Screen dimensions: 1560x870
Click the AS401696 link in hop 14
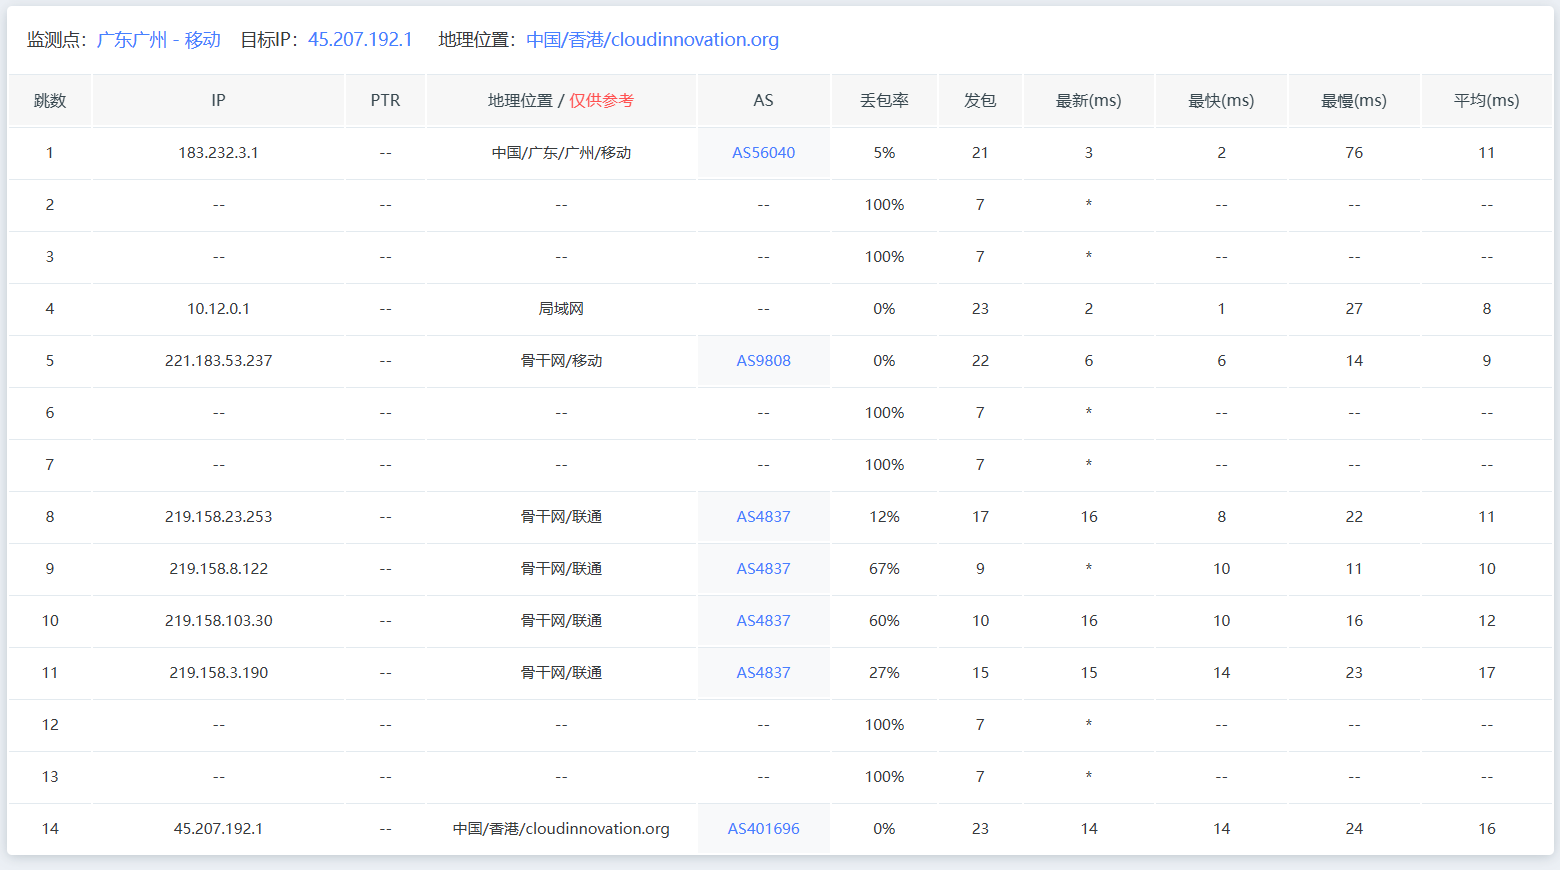[763, 829]
